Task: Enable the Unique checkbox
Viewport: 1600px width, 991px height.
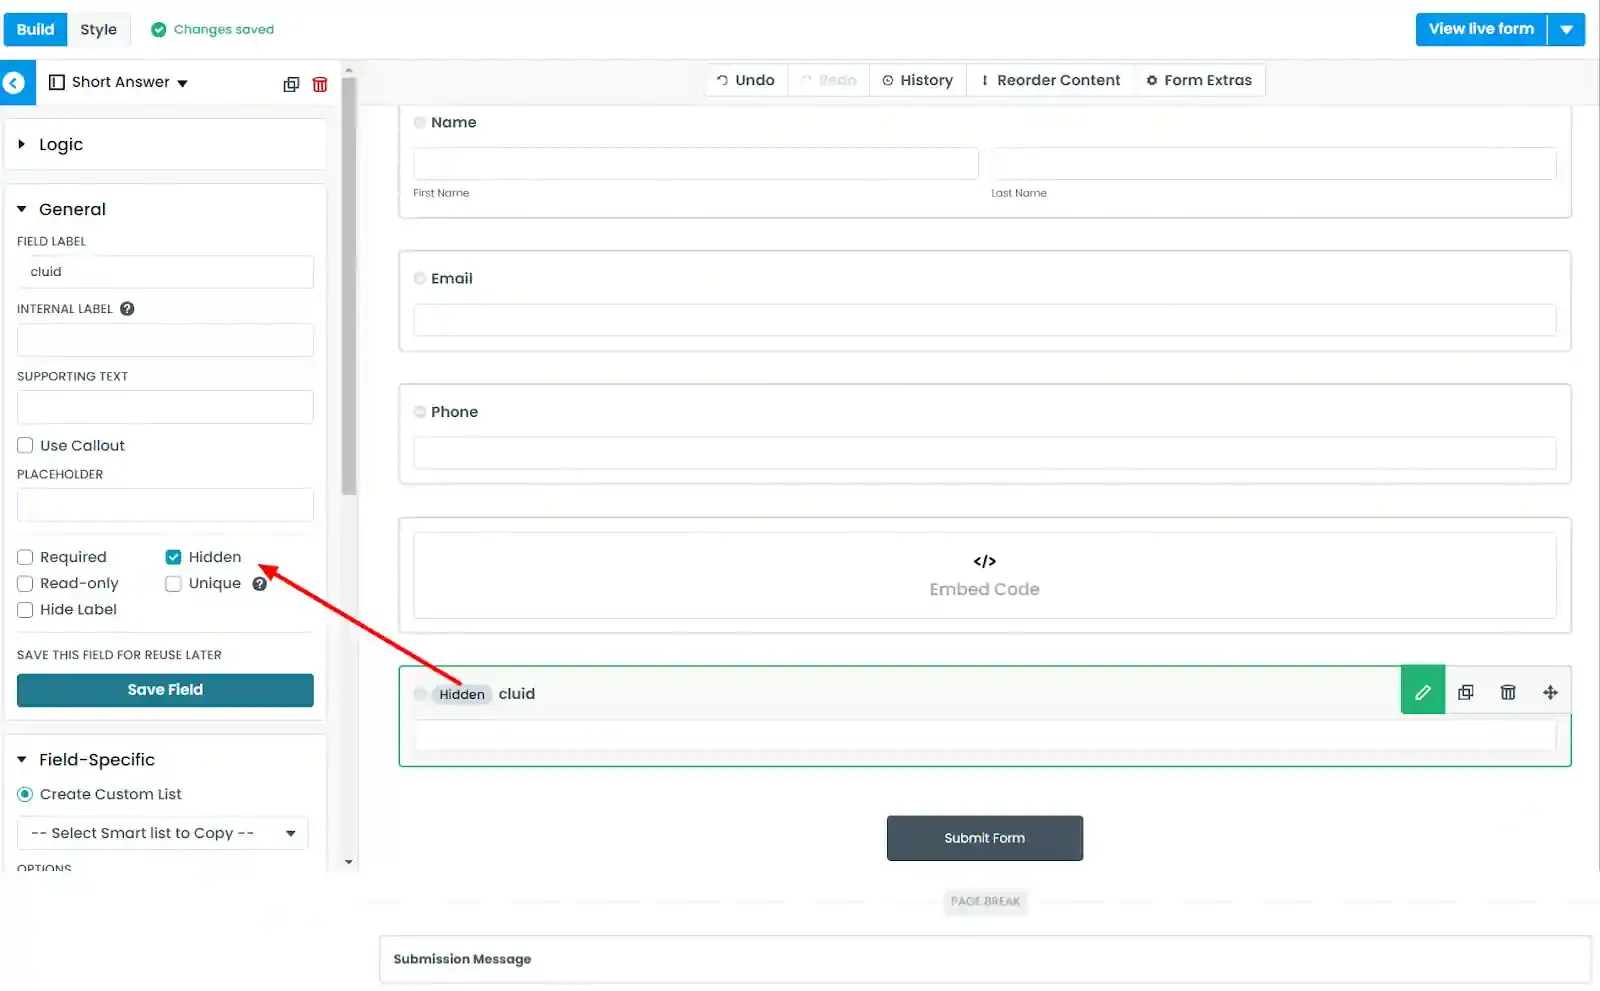Action: coord(173,584)
